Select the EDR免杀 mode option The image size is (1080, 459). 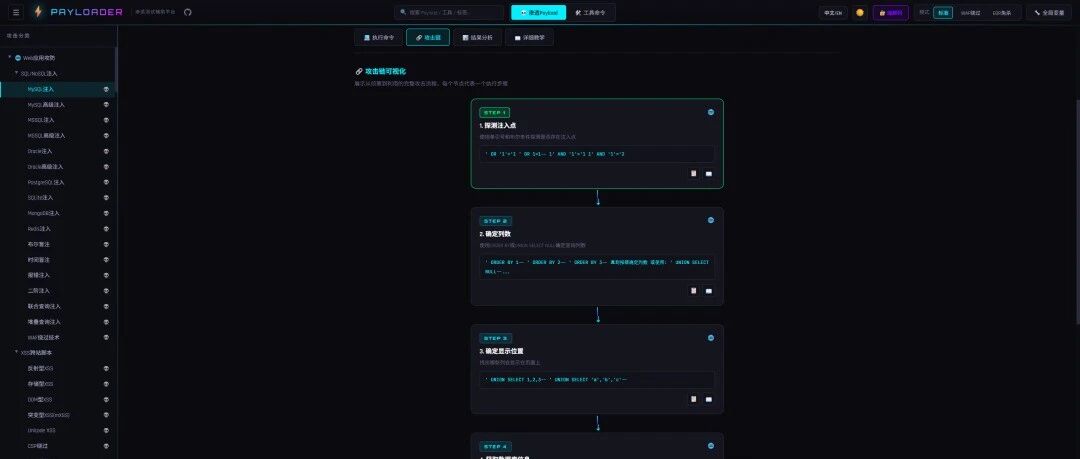click(1001, 12)
